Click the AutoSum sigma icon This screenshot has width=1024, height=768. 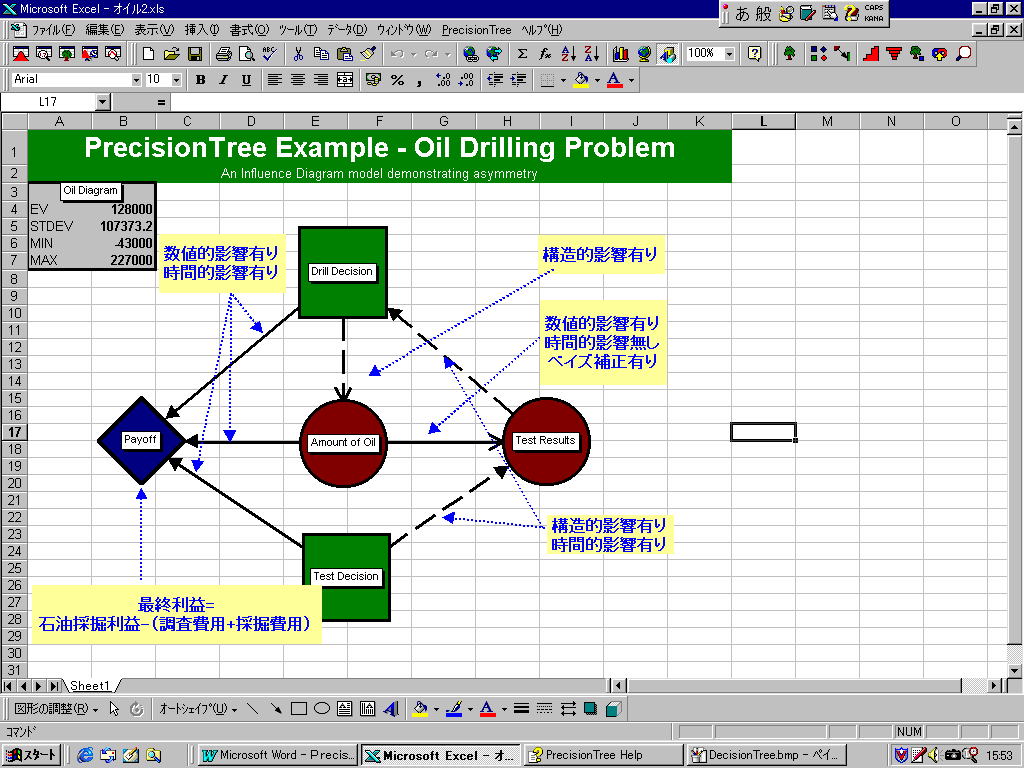point(522,54)
